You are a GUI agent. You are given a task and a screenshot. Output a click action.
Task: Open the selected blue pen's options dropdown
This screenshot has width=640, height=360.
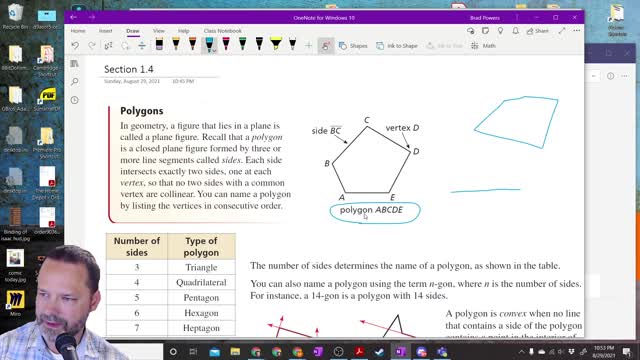click(213, 51)
